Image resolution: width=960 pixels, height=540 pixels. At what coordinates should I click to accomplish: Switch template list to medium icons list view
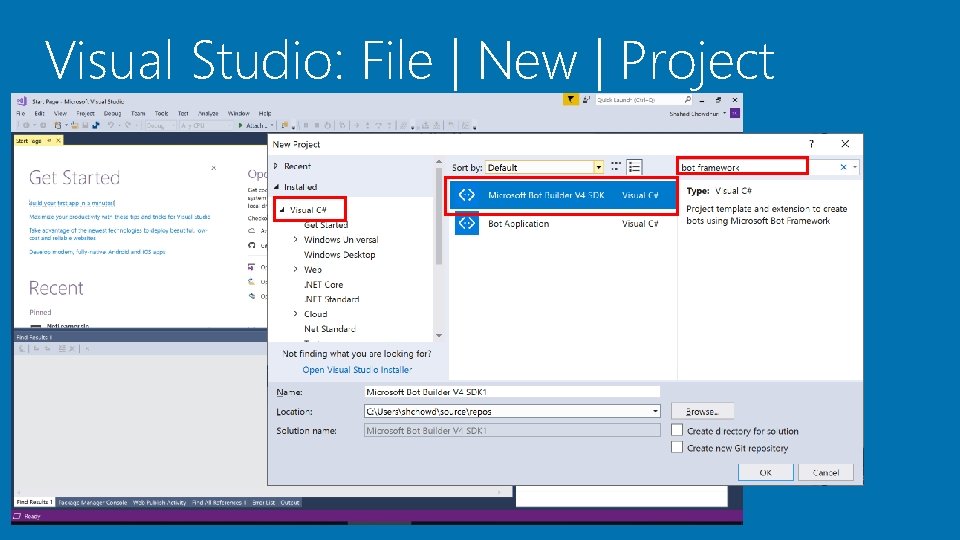tap(634, 167)
